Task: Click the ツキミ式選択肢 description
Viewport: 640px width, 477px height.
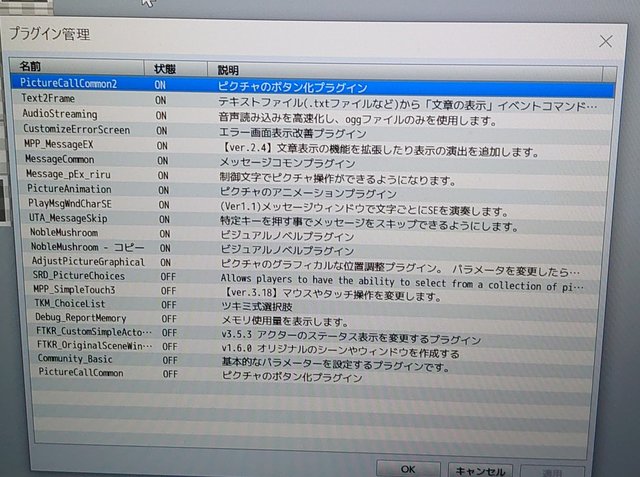Action: click(x=257, y=306)
